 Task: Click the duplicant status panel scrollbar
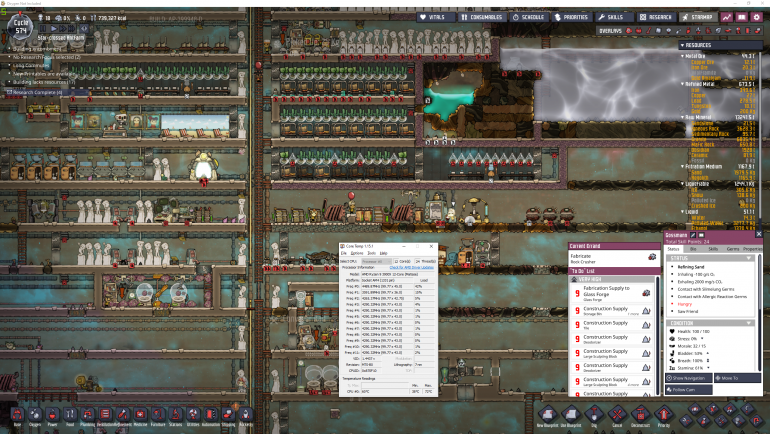click(759, 282)
